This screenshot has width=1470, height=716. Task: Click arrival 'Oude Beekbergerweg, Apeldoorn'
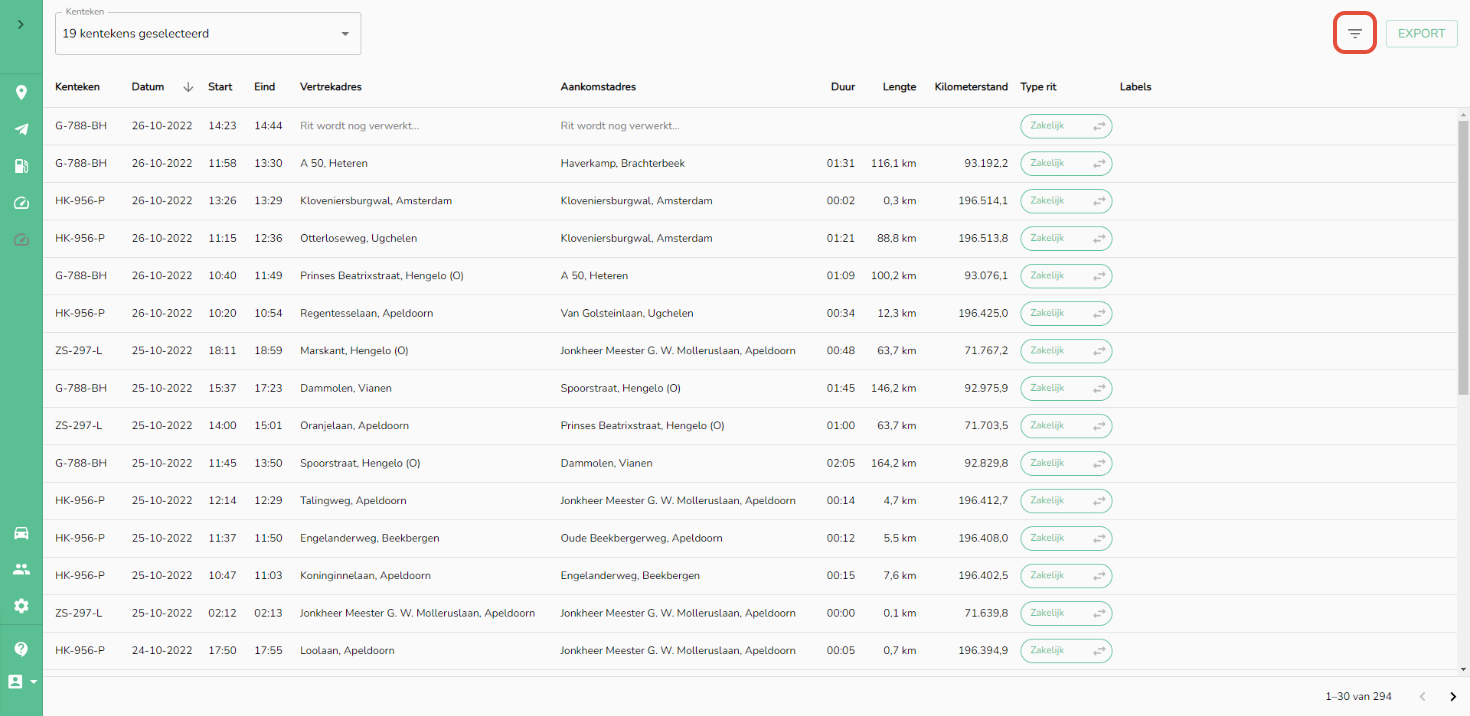641,538
